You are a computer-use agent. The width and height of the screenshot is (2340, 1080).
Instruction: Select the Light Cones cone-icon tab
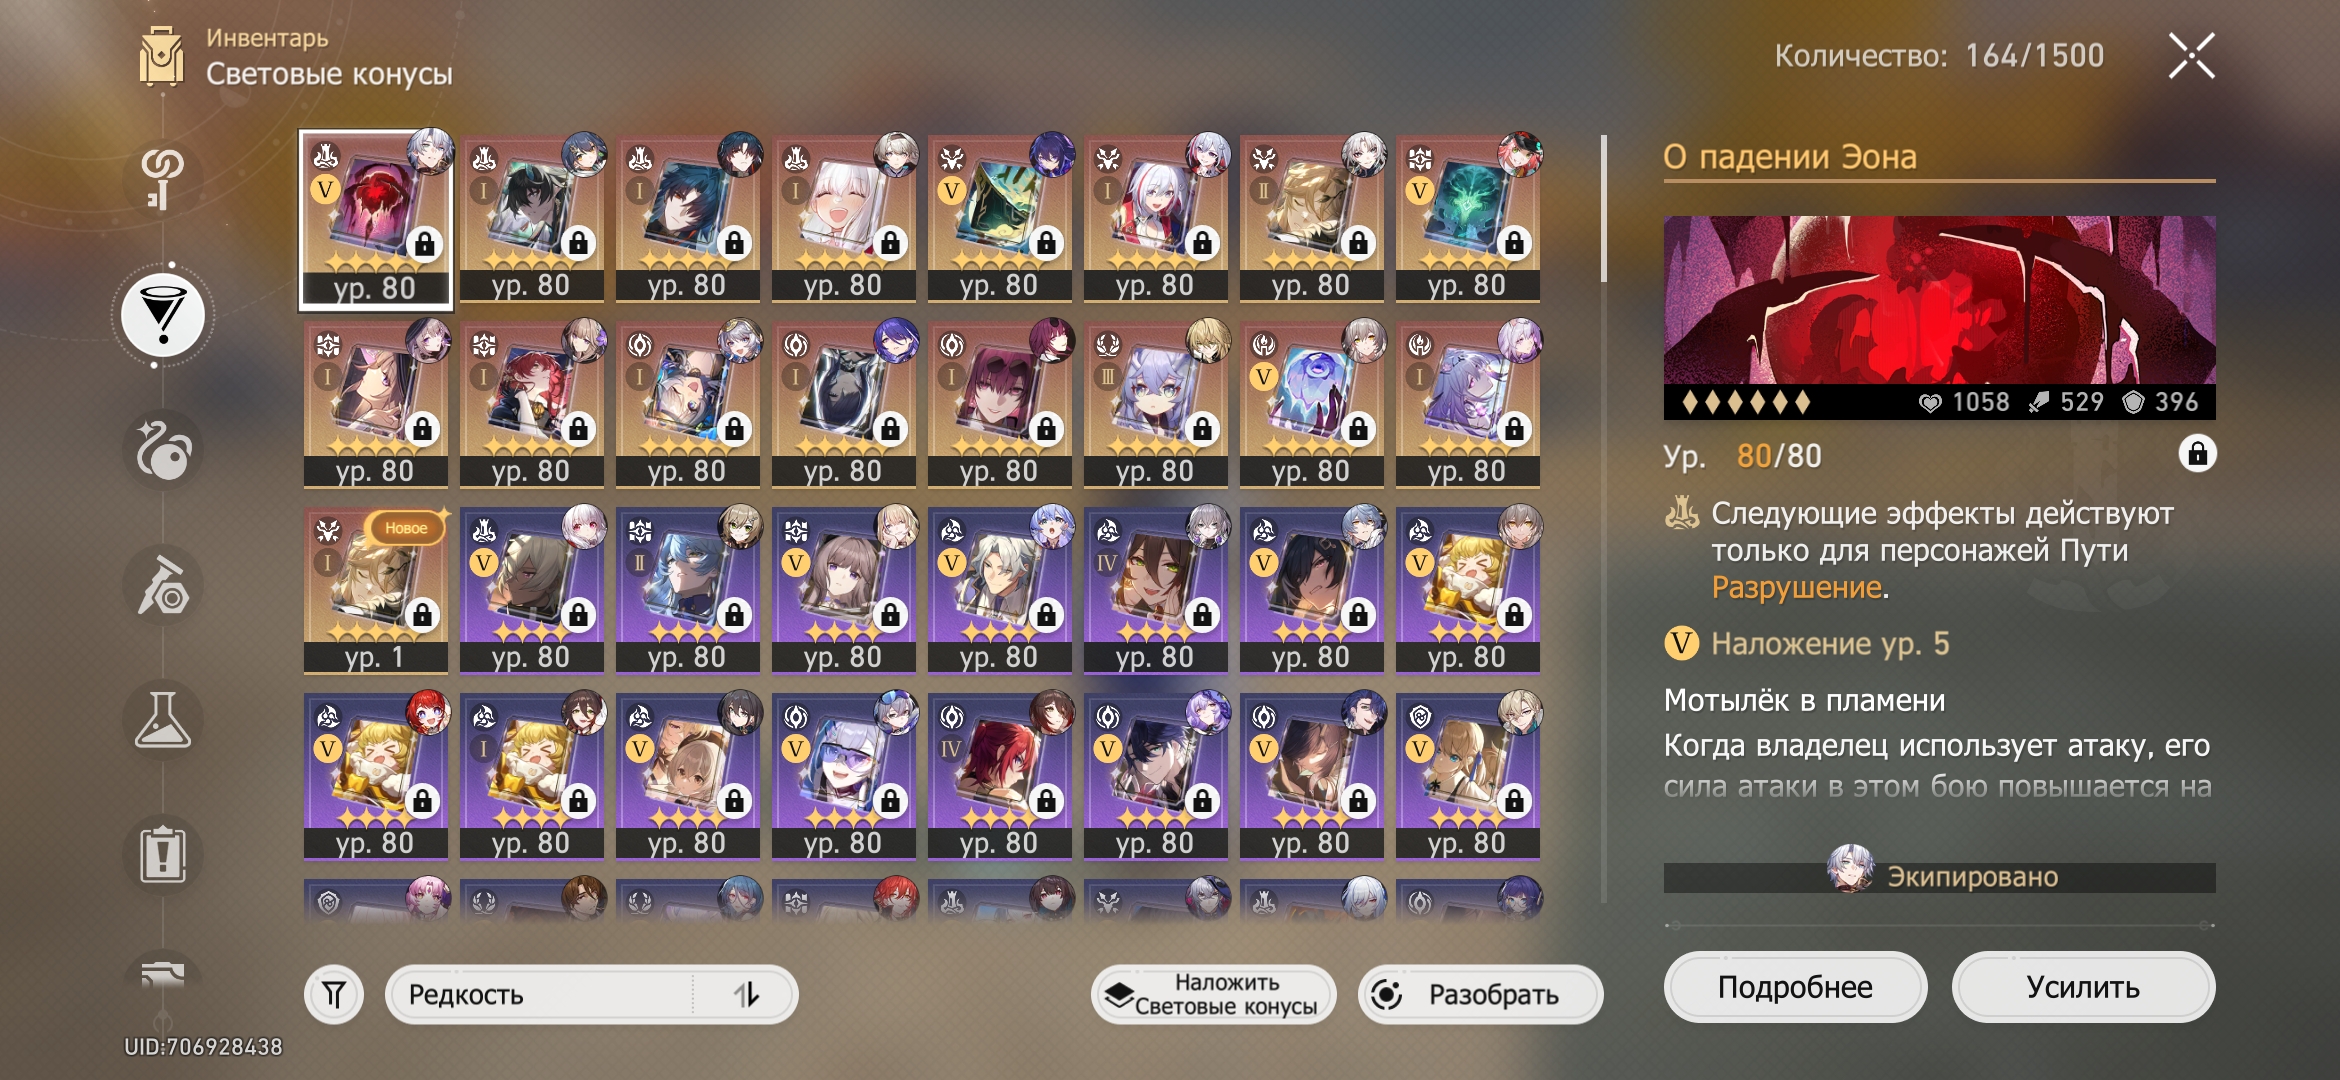163,315
